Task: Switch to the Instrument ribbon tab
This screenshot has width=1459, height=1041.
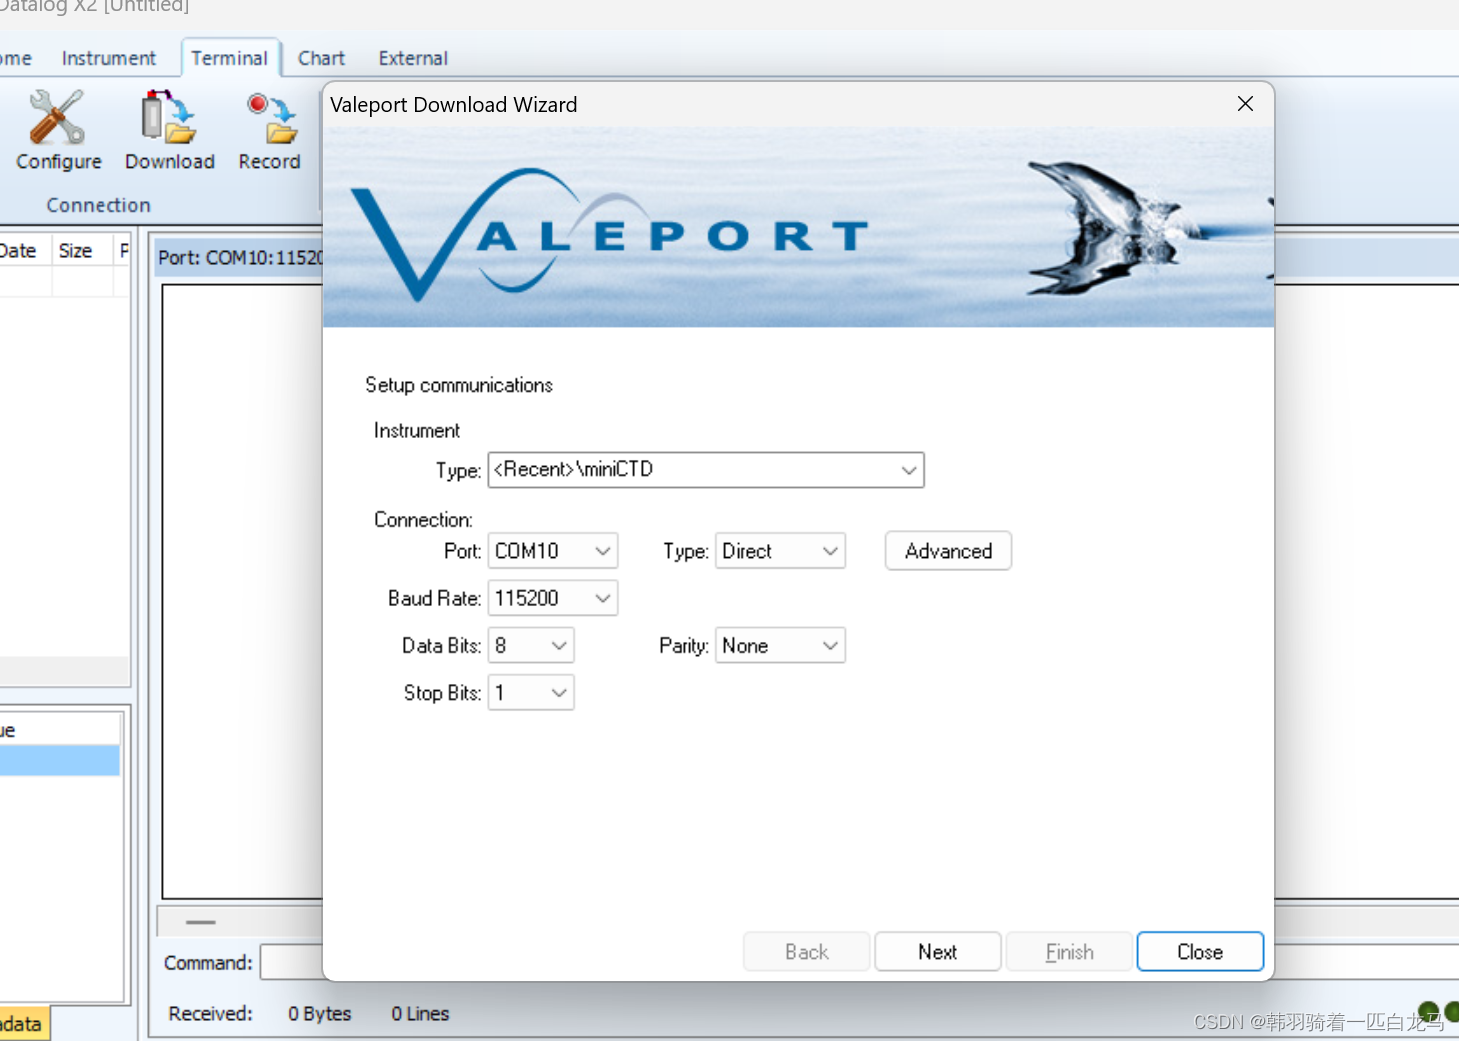Action: 108,58
